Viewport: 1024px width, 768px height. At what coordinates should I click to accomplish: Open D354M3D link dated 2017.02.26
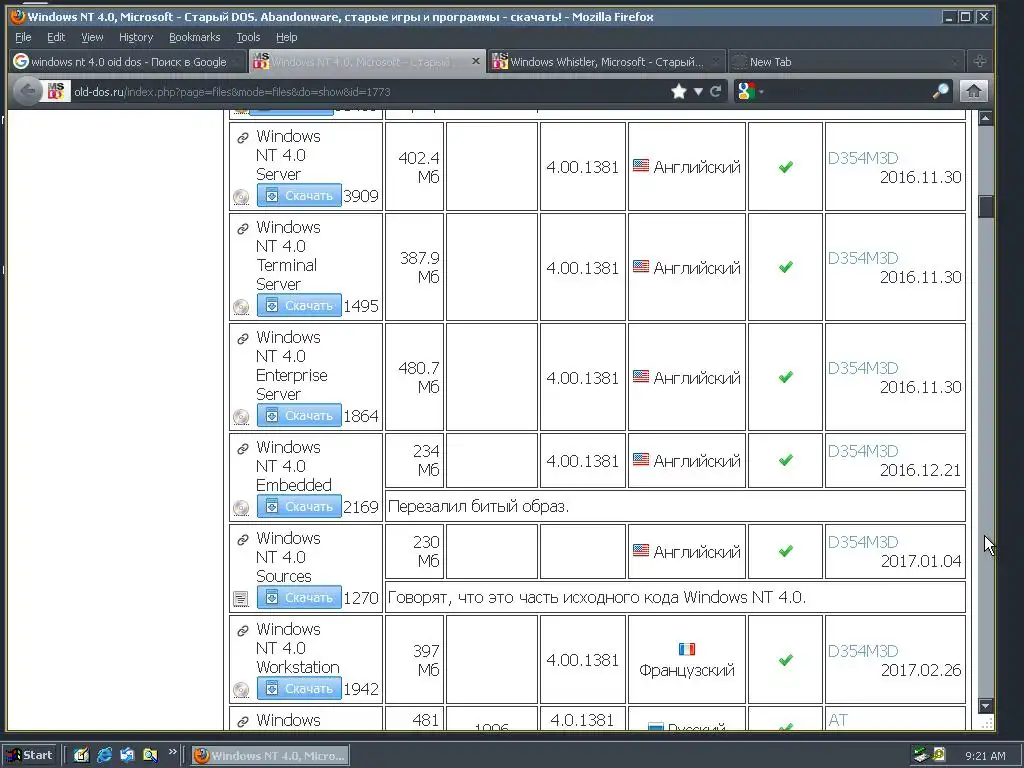click(863, 650)
